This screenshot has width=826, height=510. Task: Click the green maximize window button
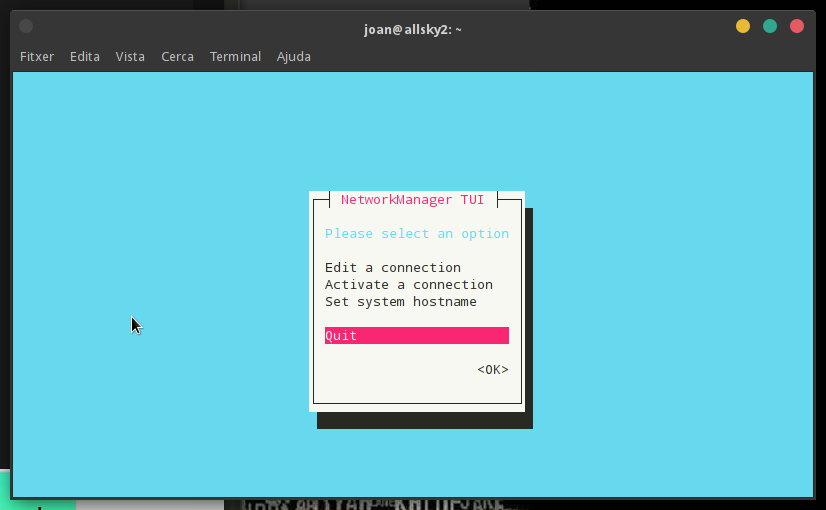pyautogui.click(x=770, y=26)
